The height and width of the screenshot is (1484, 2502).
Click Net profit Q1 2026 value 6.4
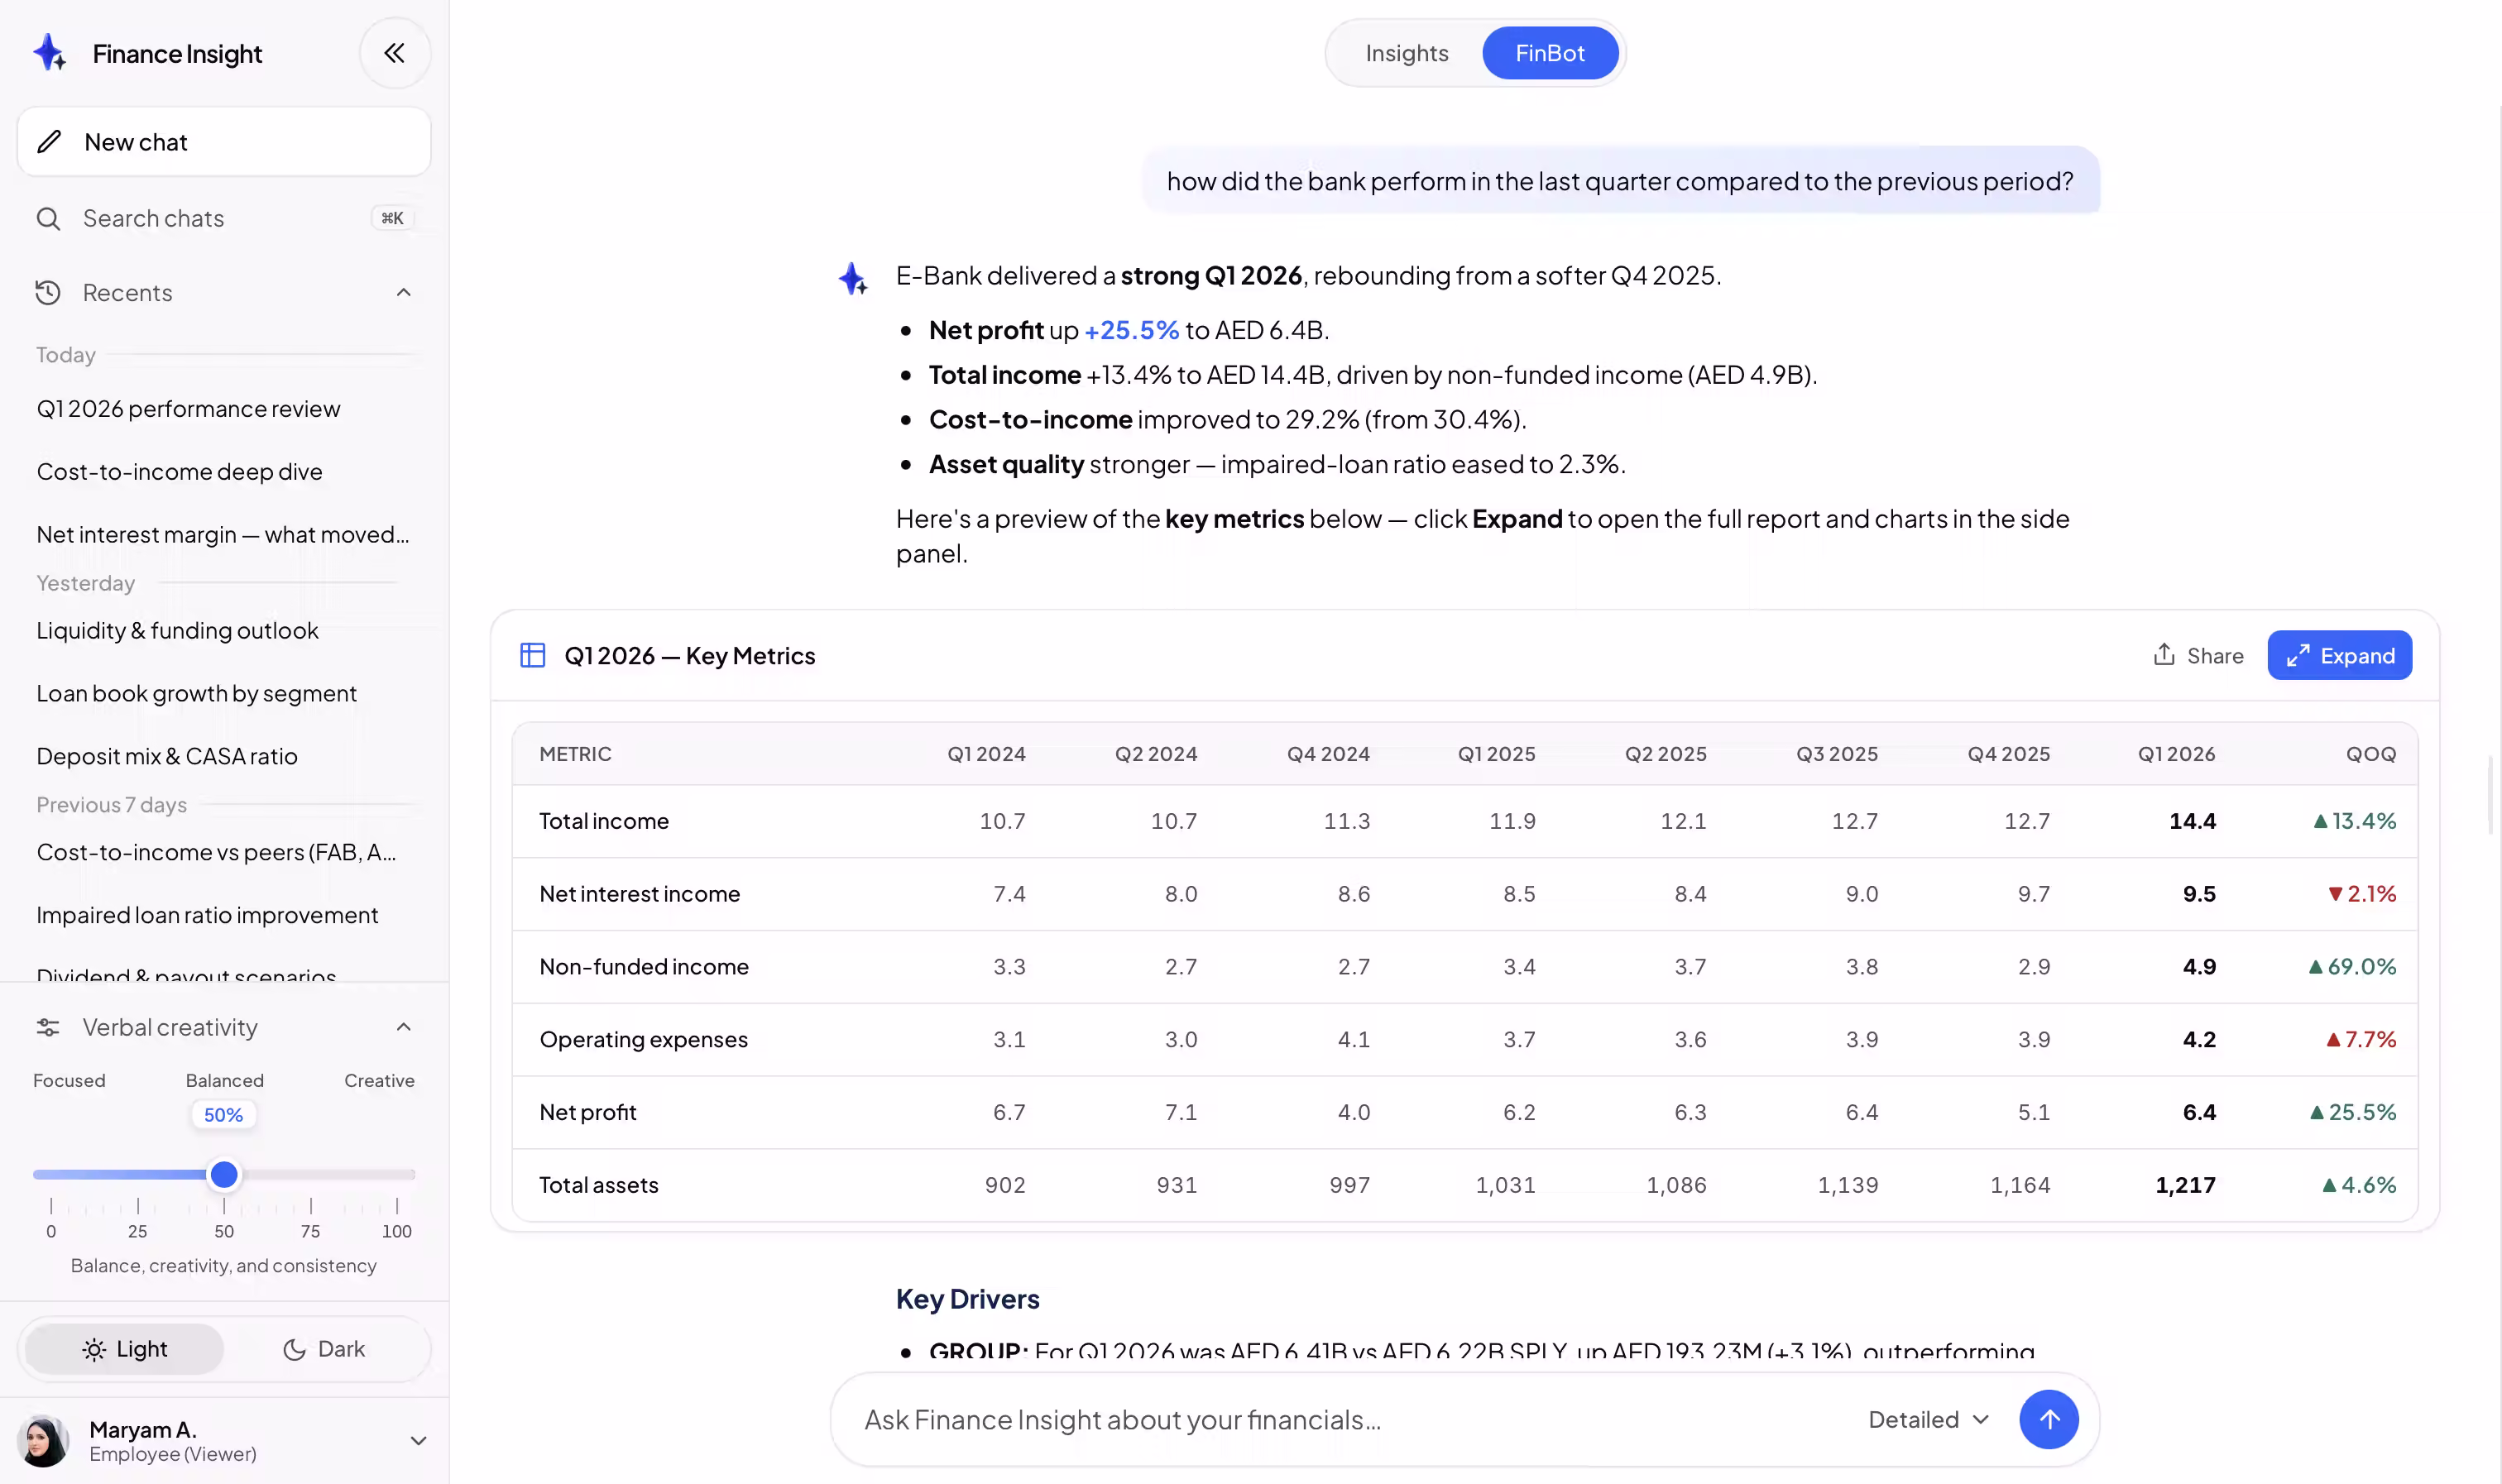point(2199,1112)
